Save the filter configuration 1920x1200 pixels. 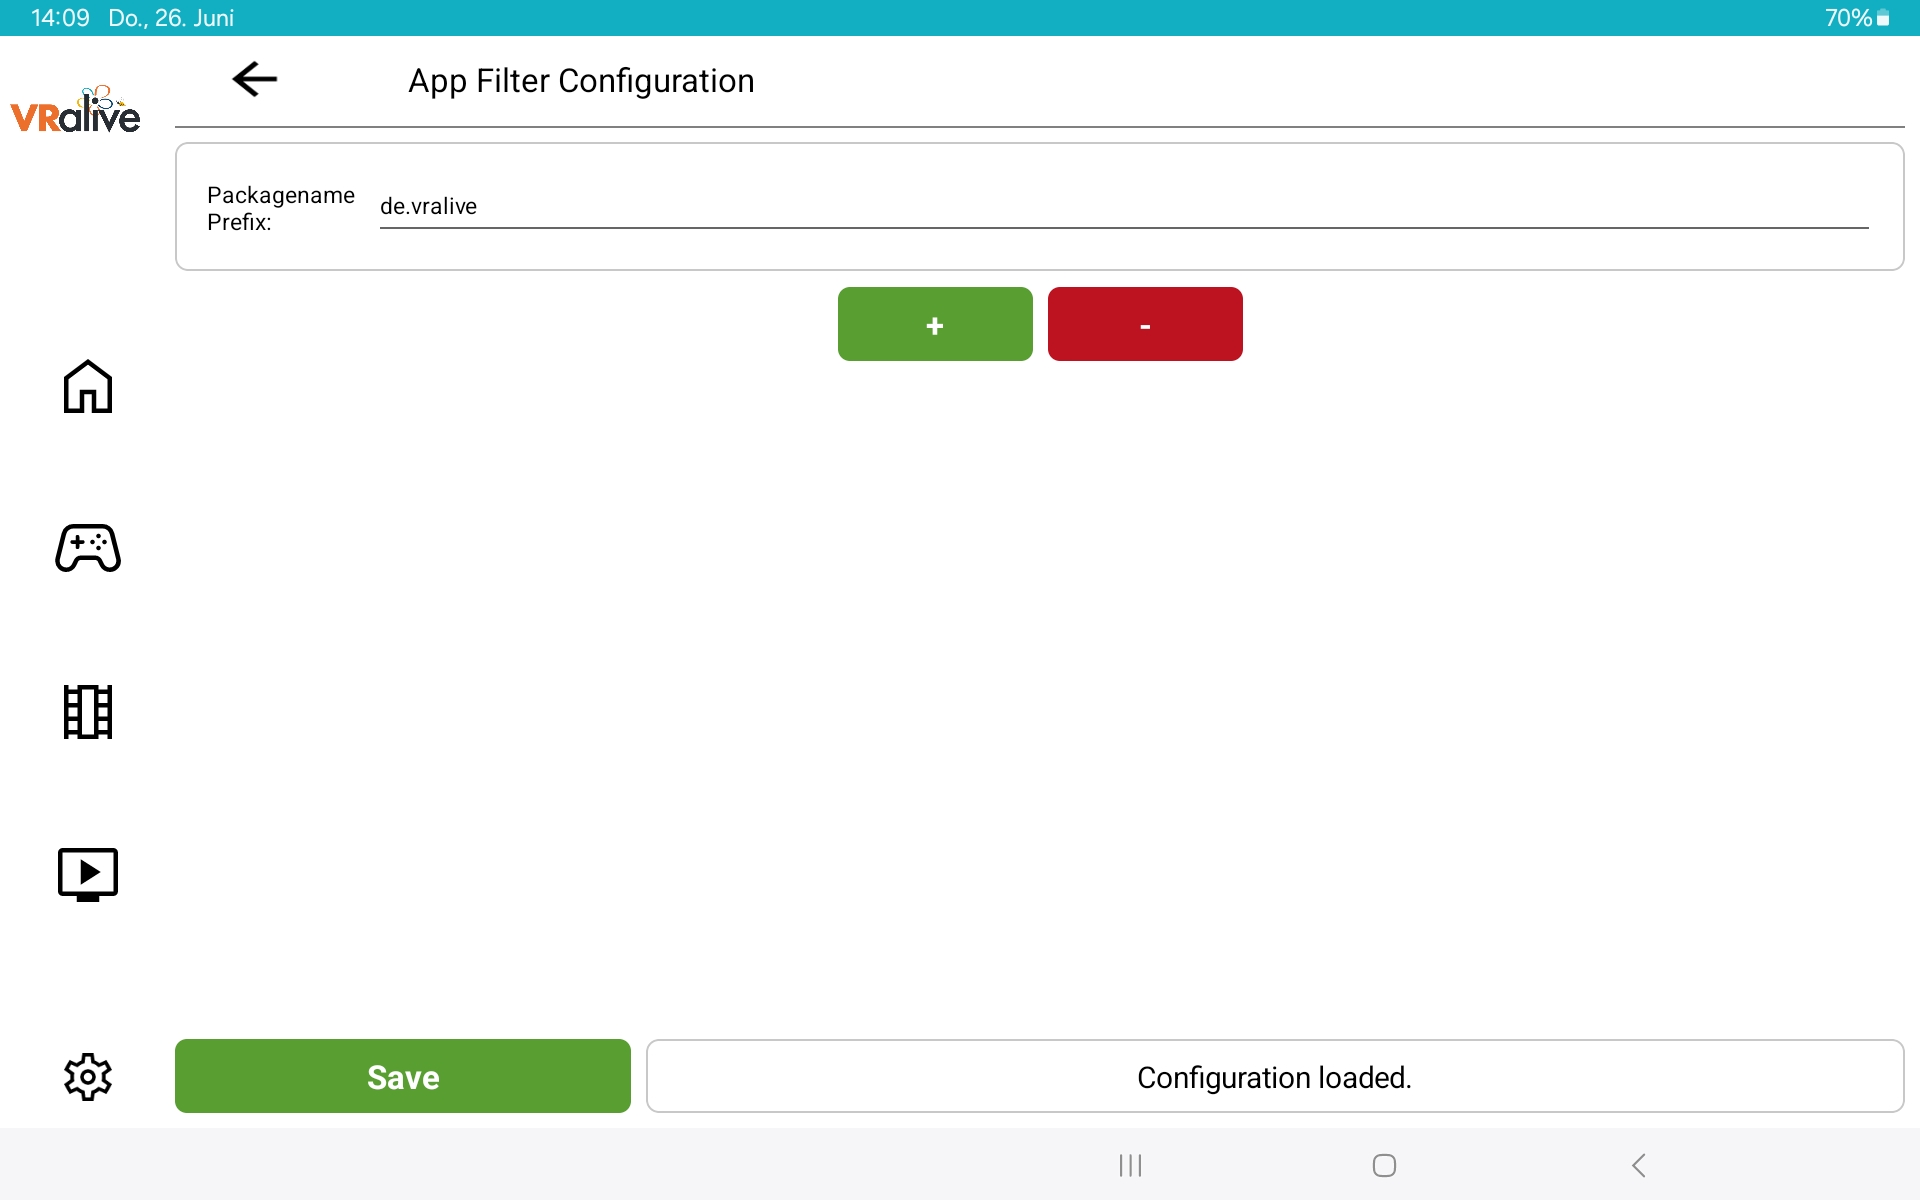coord(402,1076)
